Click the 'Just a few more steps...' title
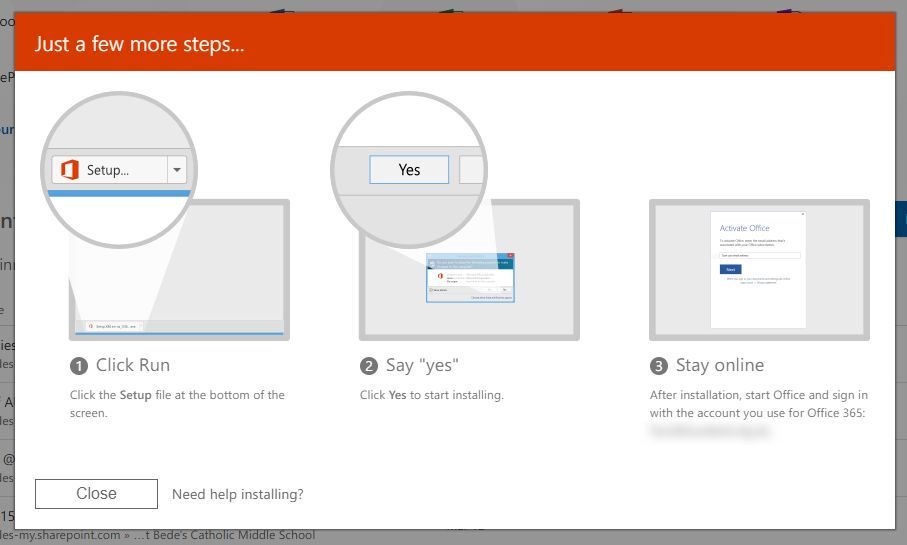The height and width of the screenshot is (545, 907). pyautogui.click(x=139, y=44)
